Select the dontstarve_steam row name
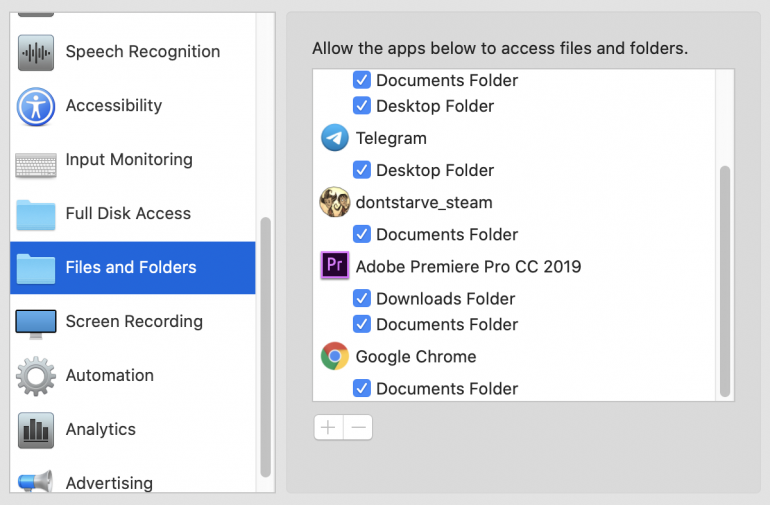 click(x=424, y=202)
